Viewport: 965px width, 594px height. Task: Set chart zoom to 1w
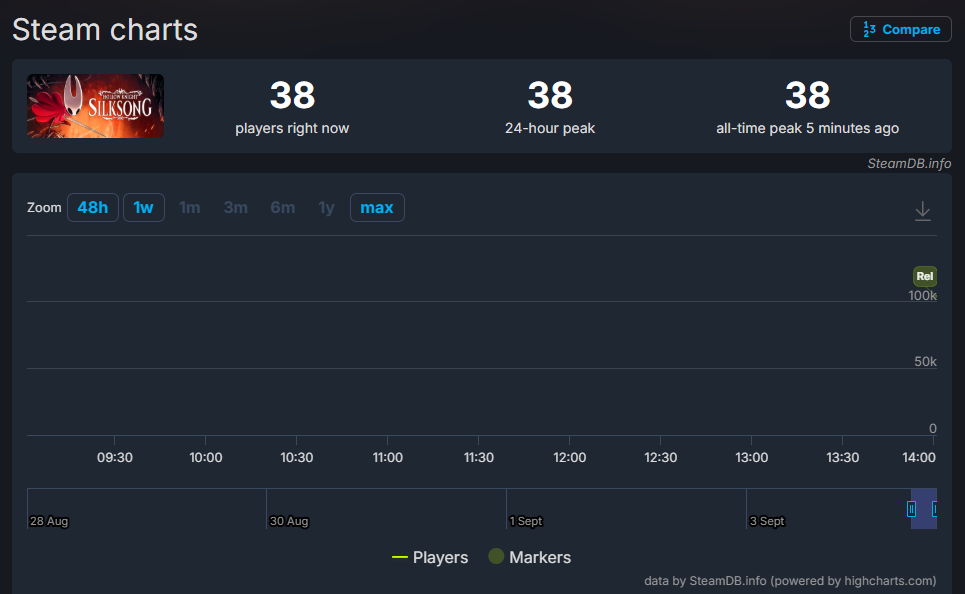click(143, 207)
